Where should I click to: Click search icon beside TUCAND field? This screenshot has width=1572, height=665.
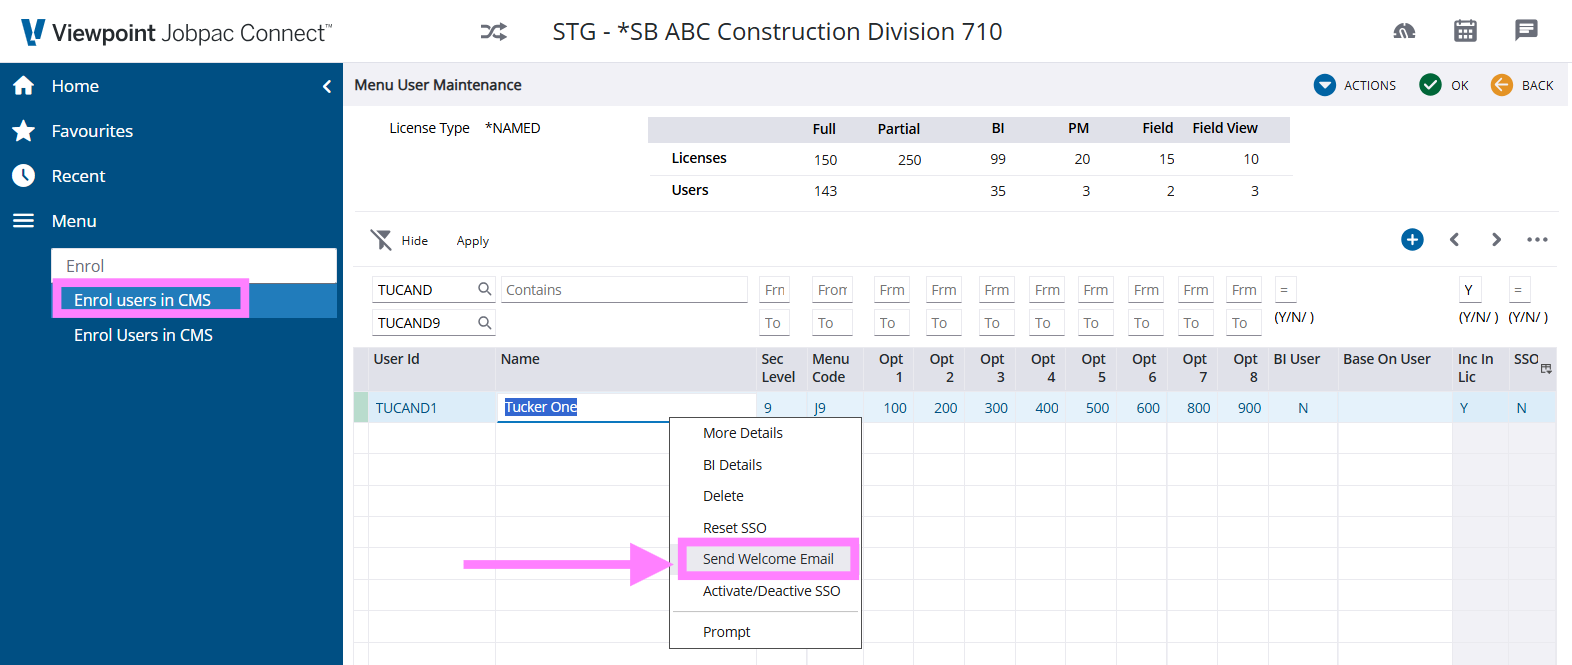[x=485, y=289]
